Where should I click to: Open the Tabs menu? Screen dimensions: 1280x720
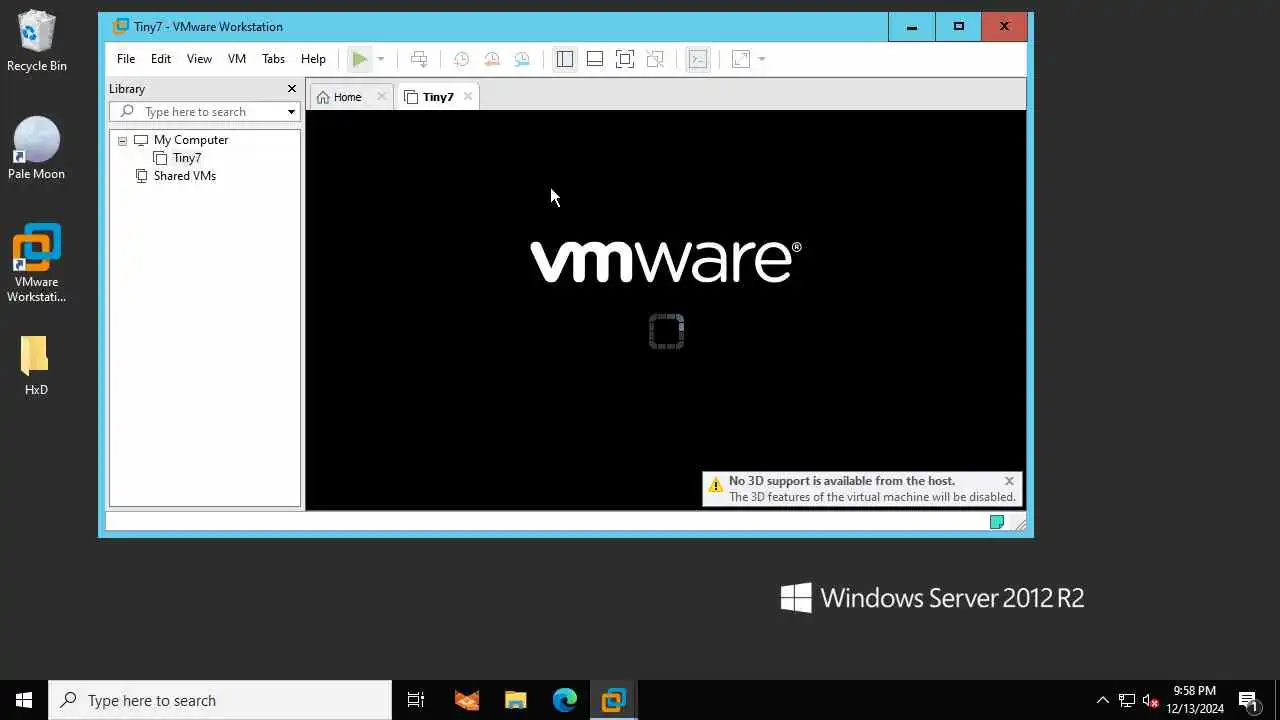coord(273,59)
